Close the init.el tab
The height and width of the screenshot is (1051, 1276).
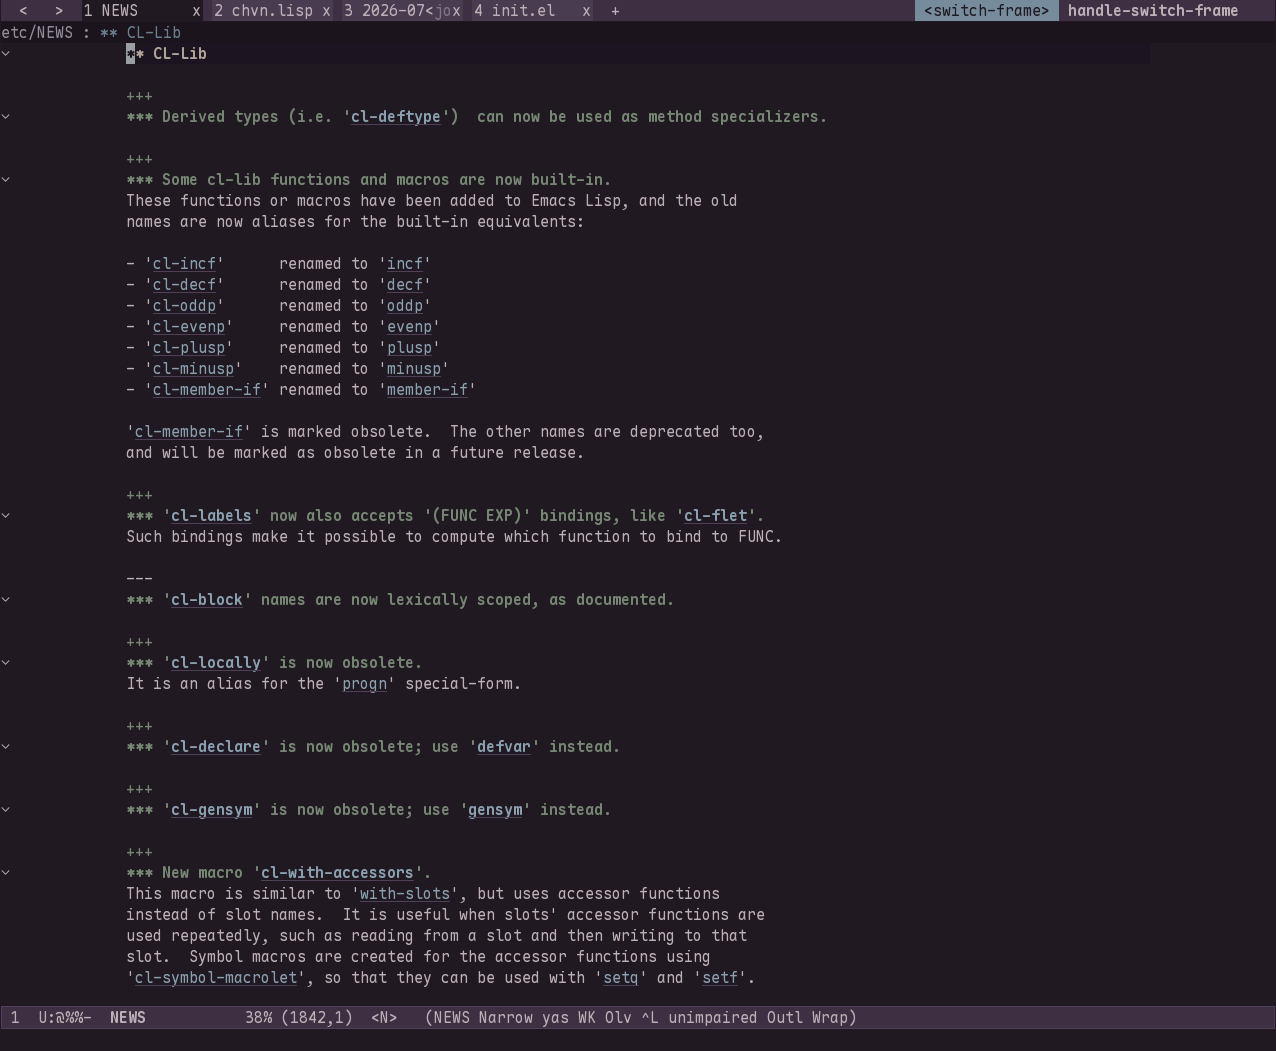pos(586,11)
